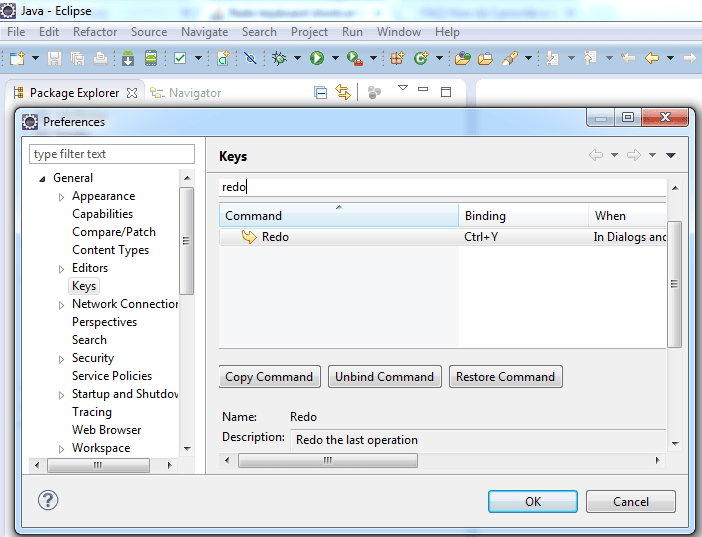The height and width of the screenshot is (537, 702).
Task: Click the Forward arrow in main toolbar
Action: point(690,58)
